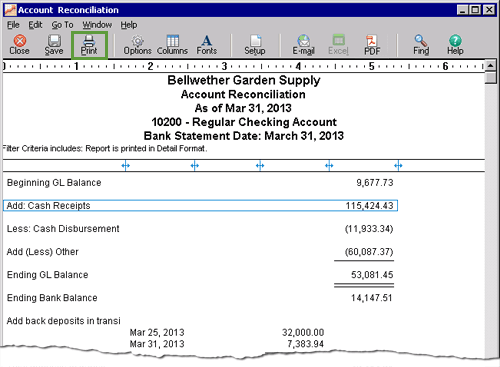Click the 32,000.00 deposit amount
This screenshot has width=500, height=367.
tap(303, 332)
